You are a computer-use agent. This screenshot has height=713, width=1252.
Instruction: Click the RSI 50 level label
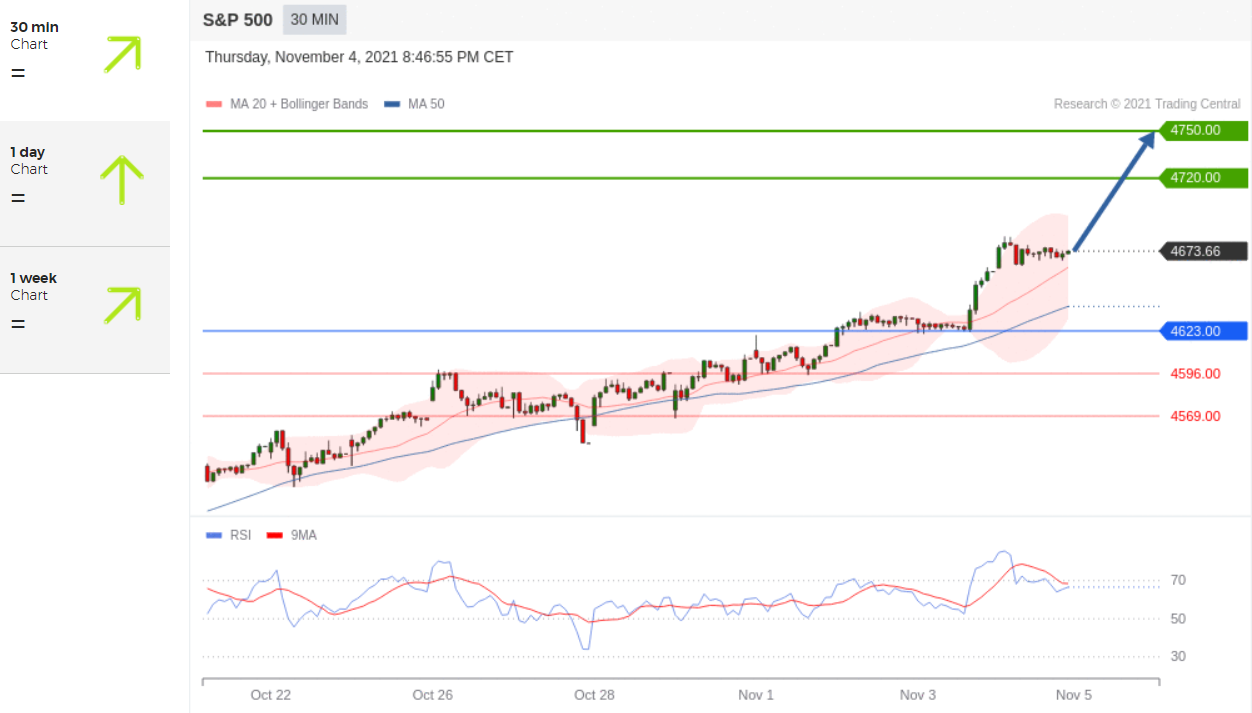tap(1178, 619)
